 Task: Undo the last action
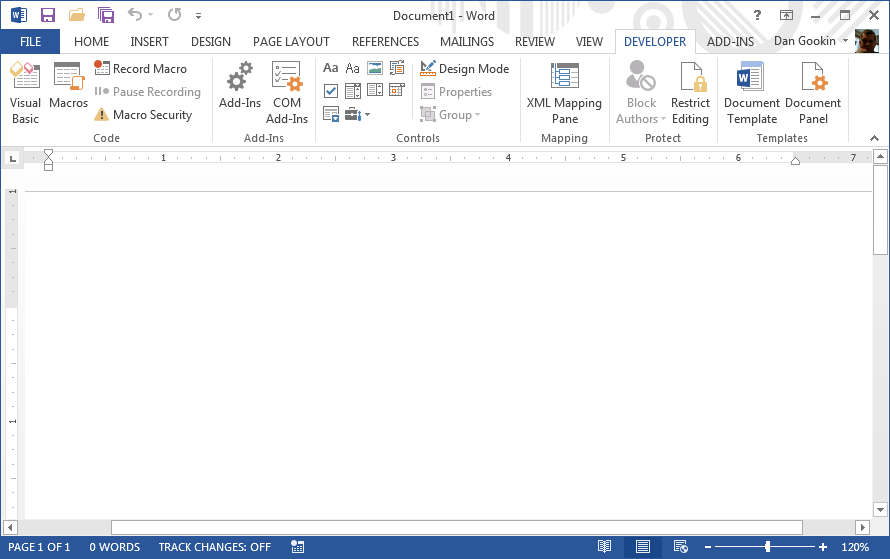pyautogui.click(x=135, y=15)
